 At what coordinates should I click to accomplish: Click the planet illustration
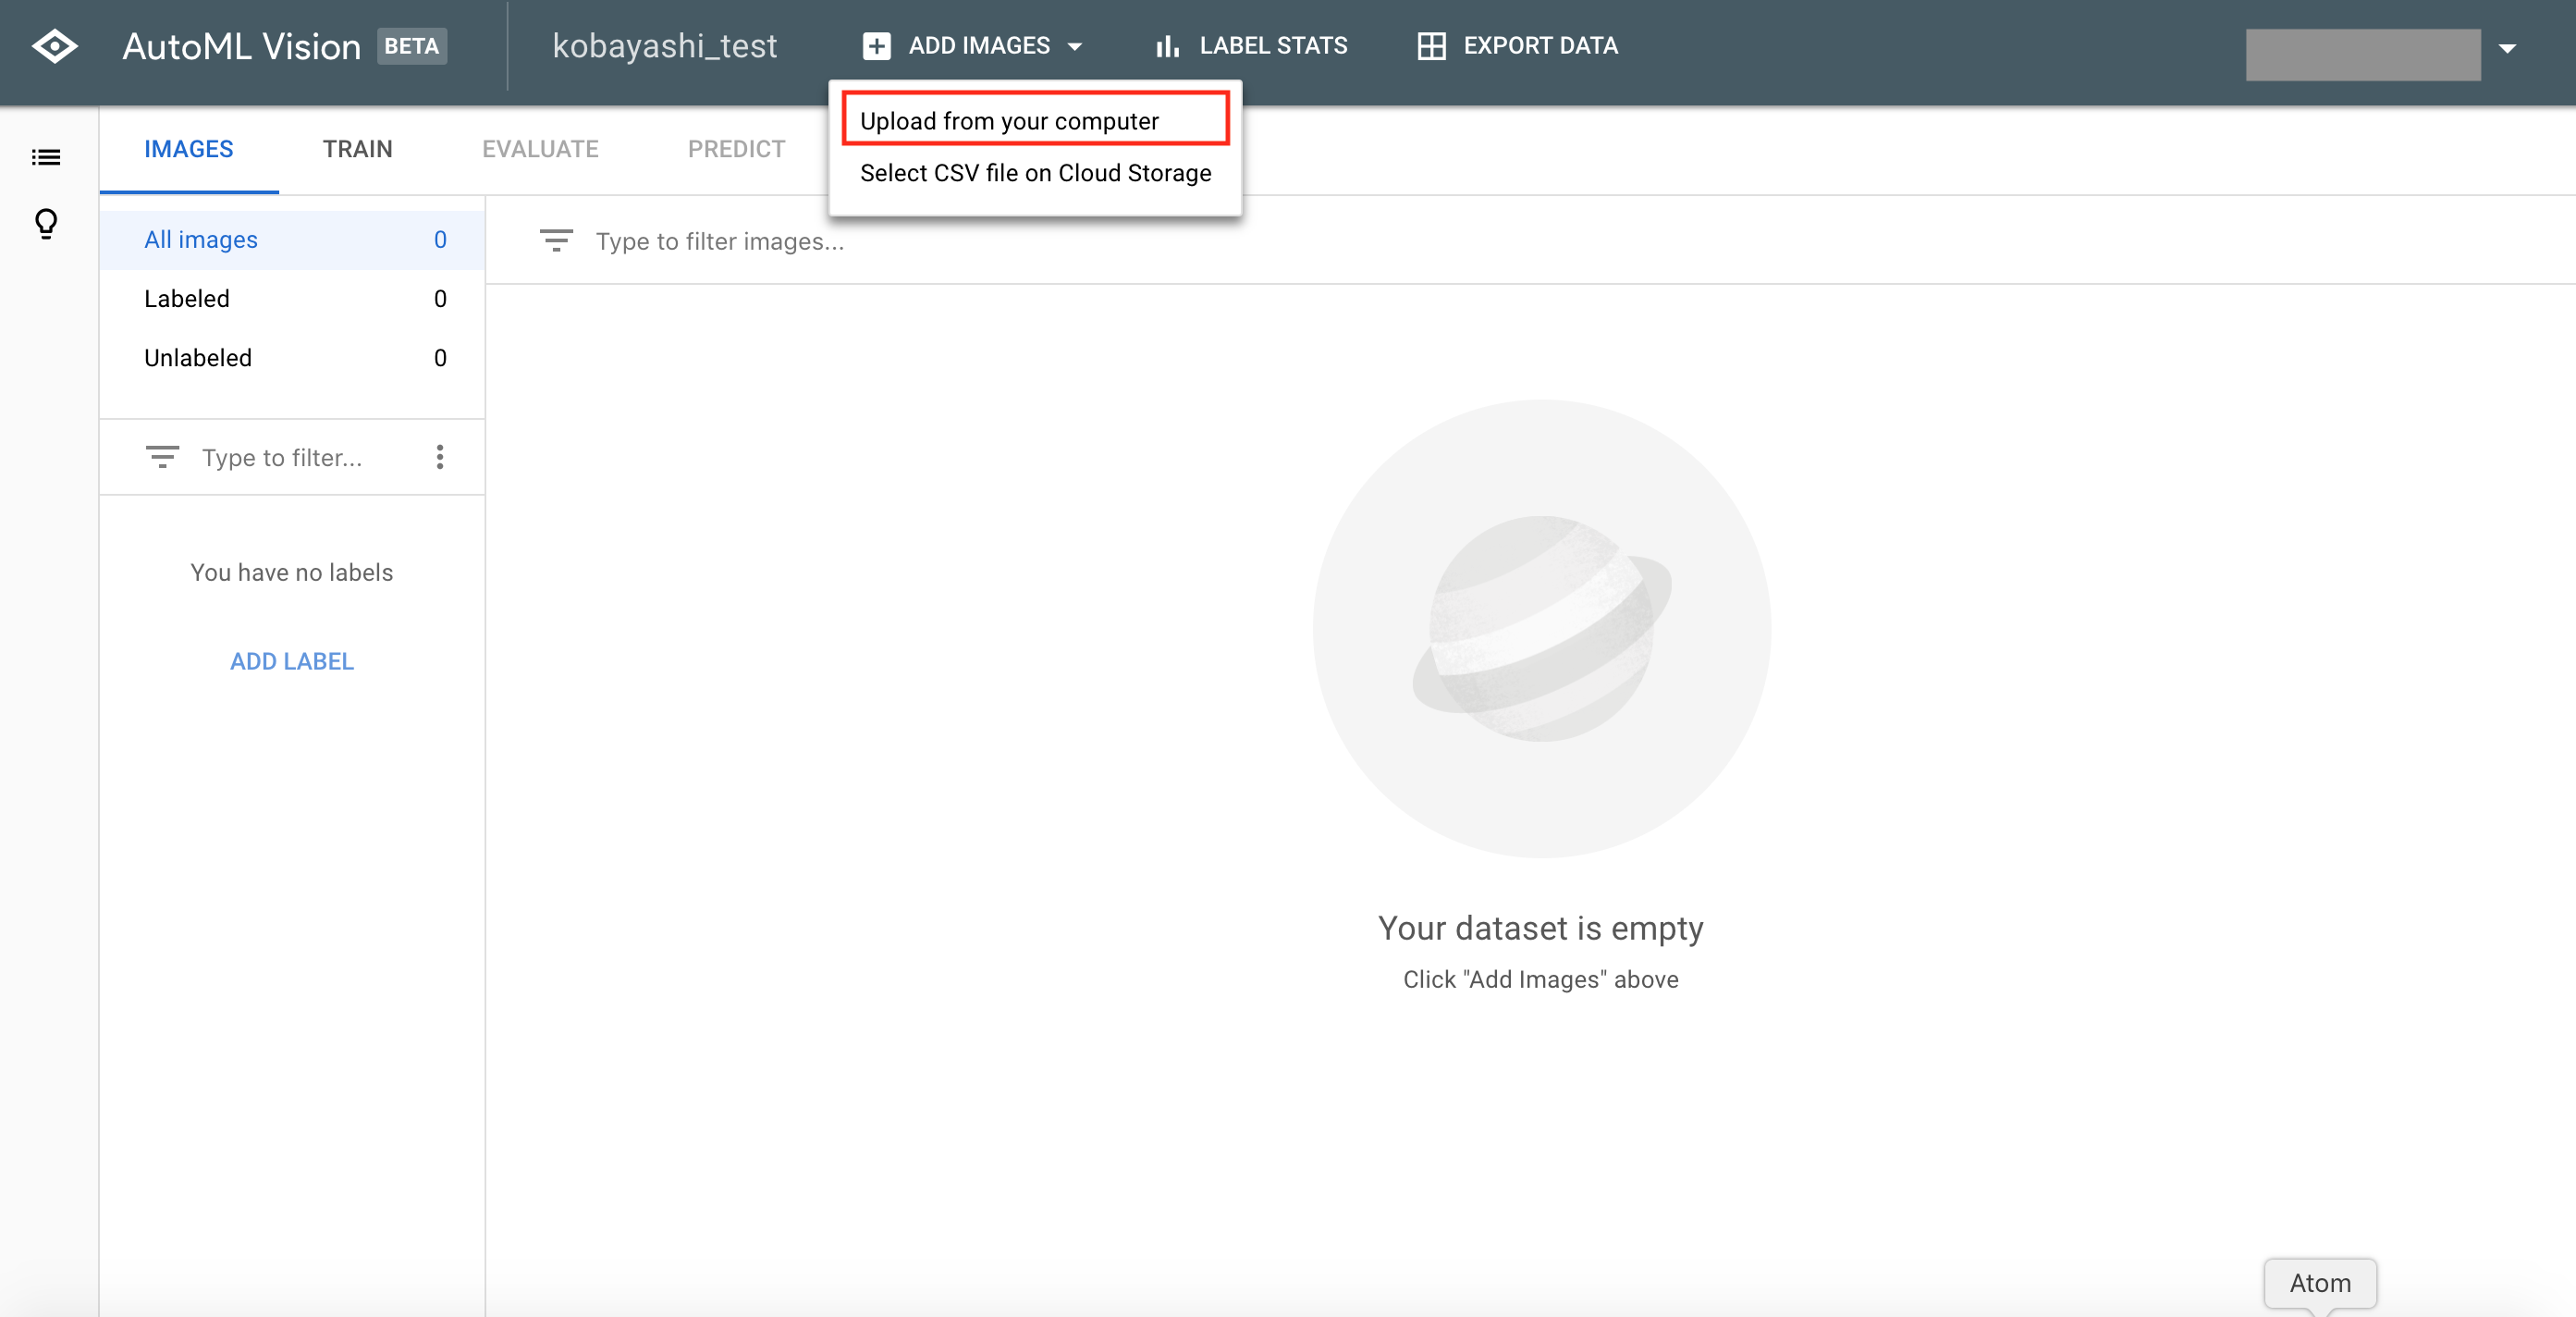click(x=1541, y=629)
